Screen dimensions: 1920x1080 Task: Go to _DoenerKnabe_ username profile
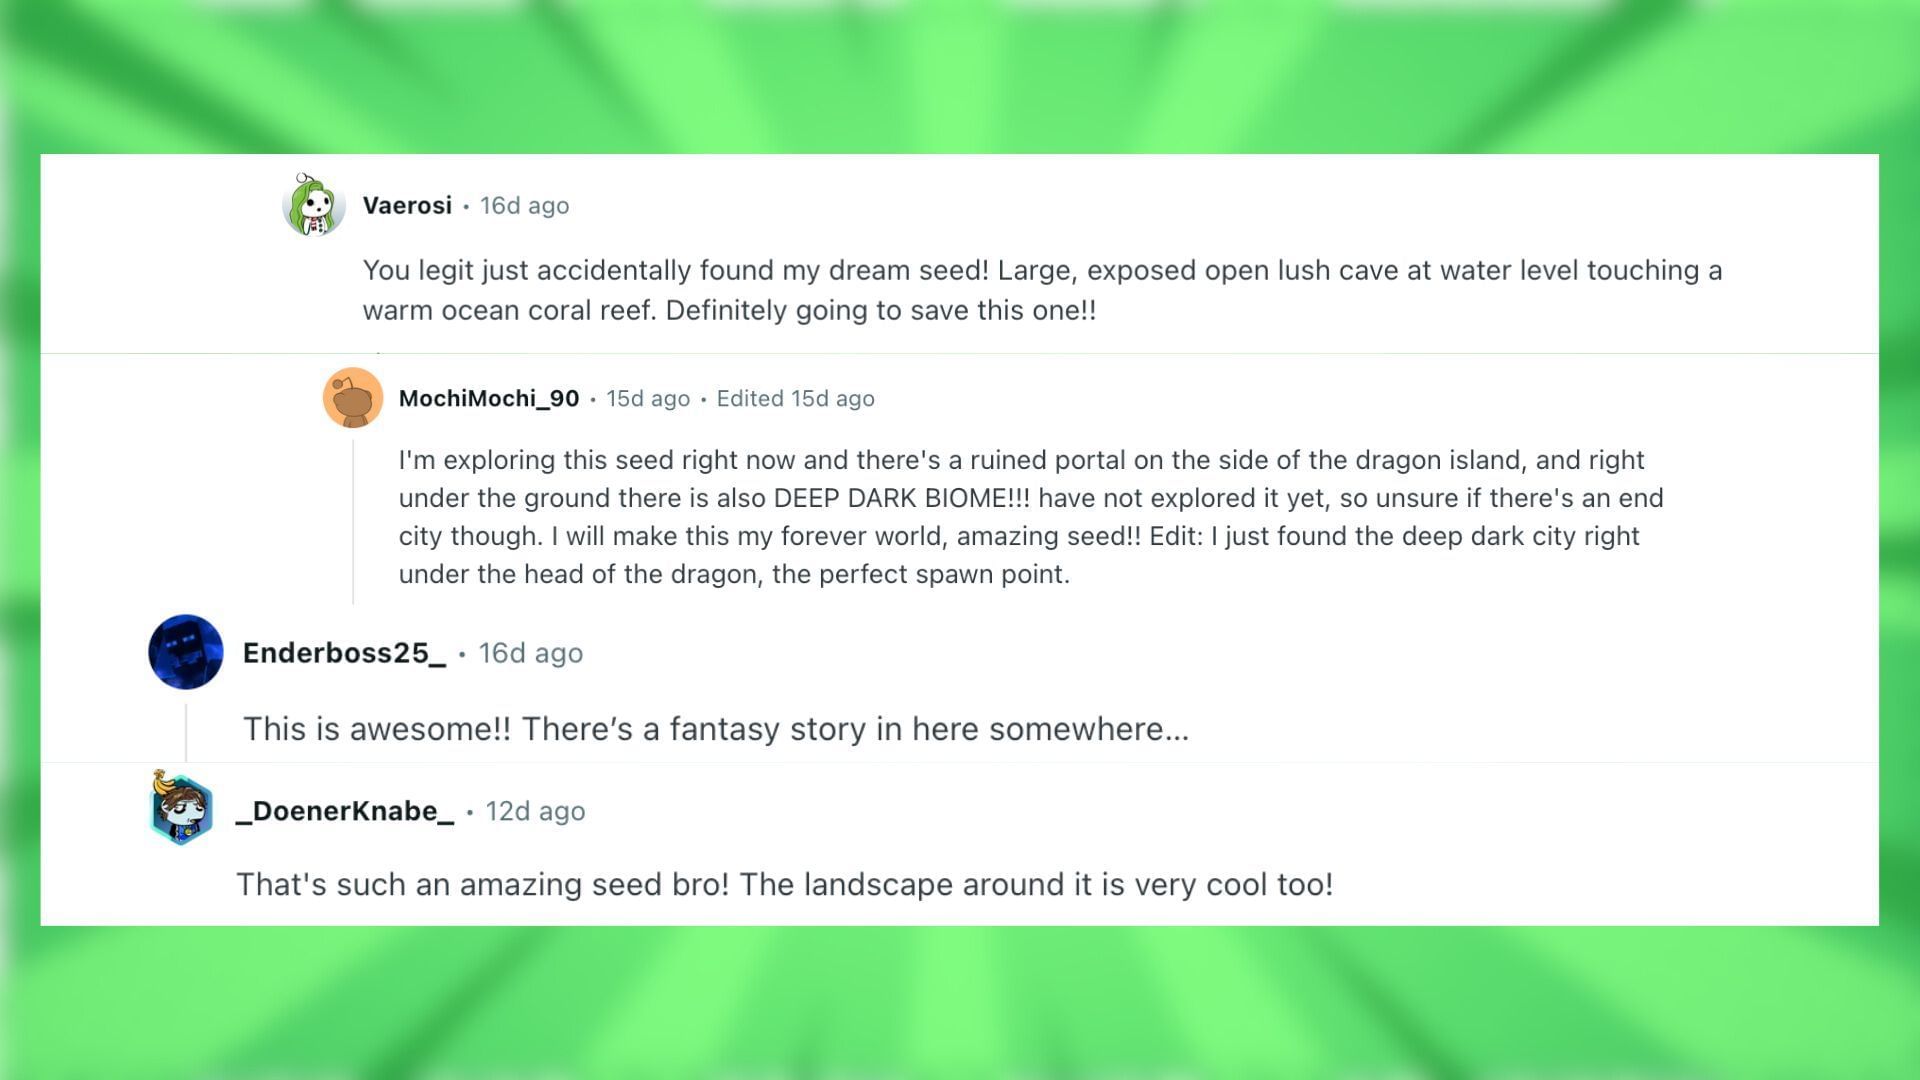click(x=345, y=811)
